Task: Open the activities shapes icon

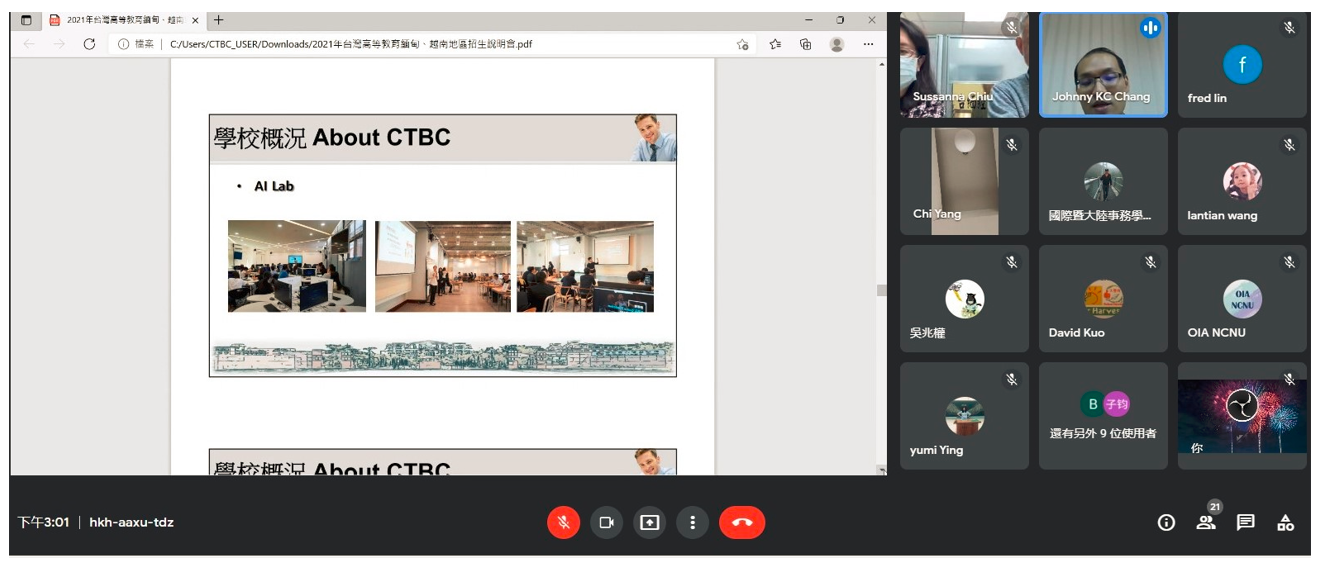Action: click(1286, 522)
